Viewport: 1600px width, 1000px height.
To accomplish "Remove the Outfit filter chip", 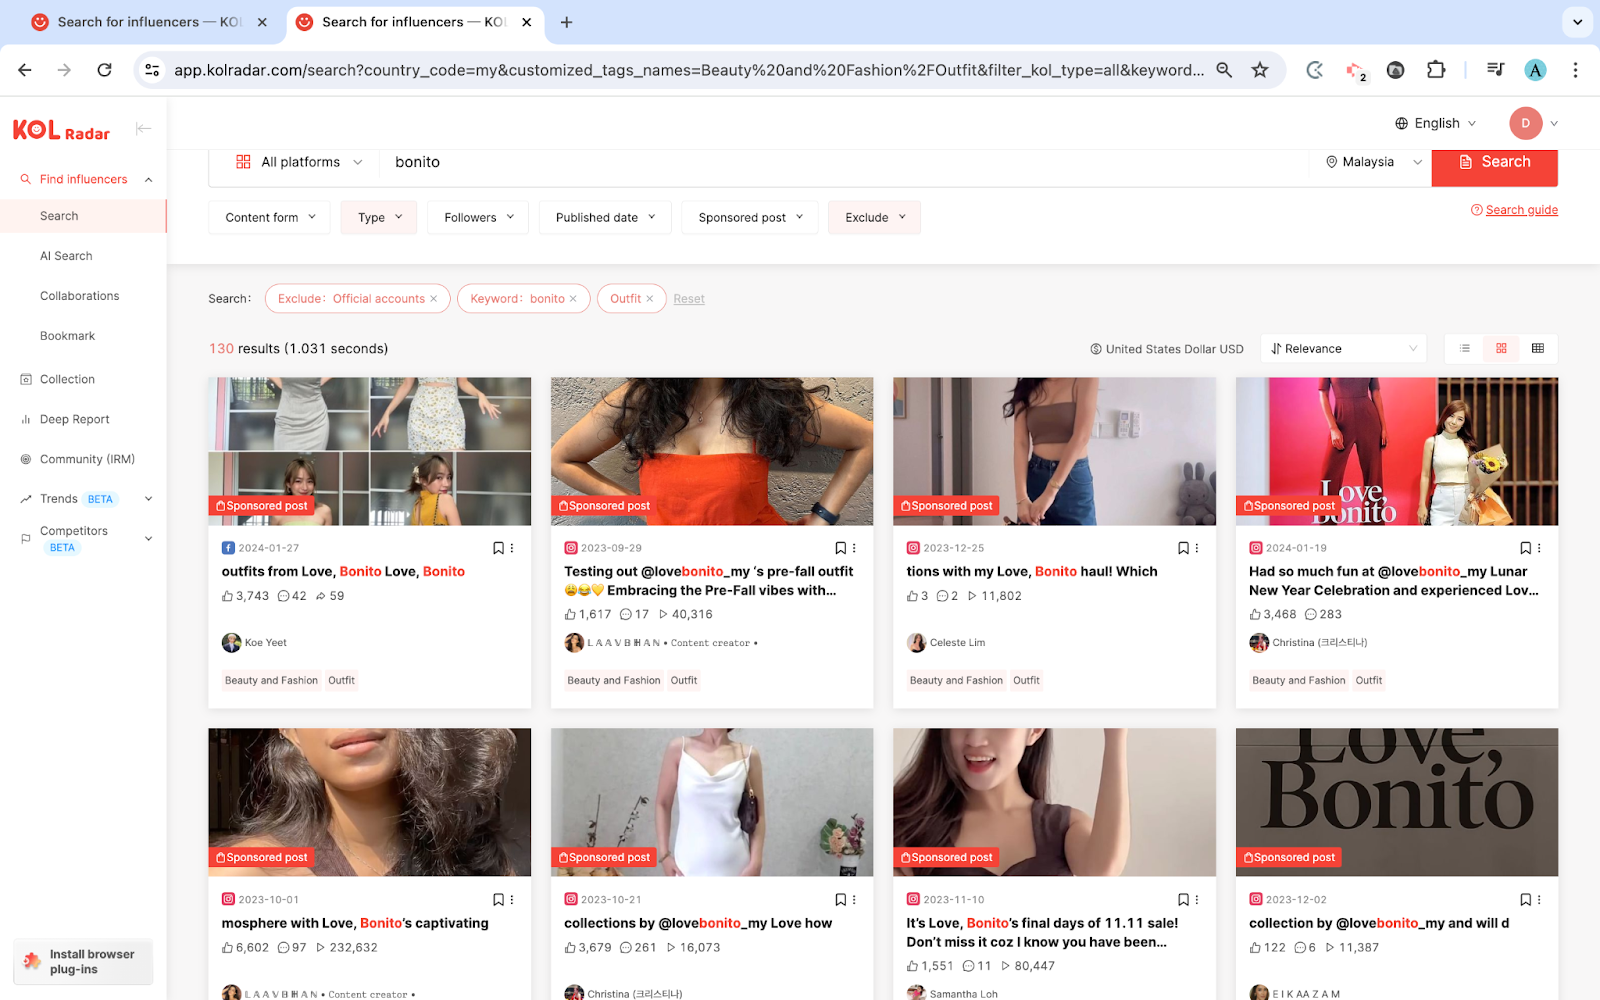I will coord(649,299).
